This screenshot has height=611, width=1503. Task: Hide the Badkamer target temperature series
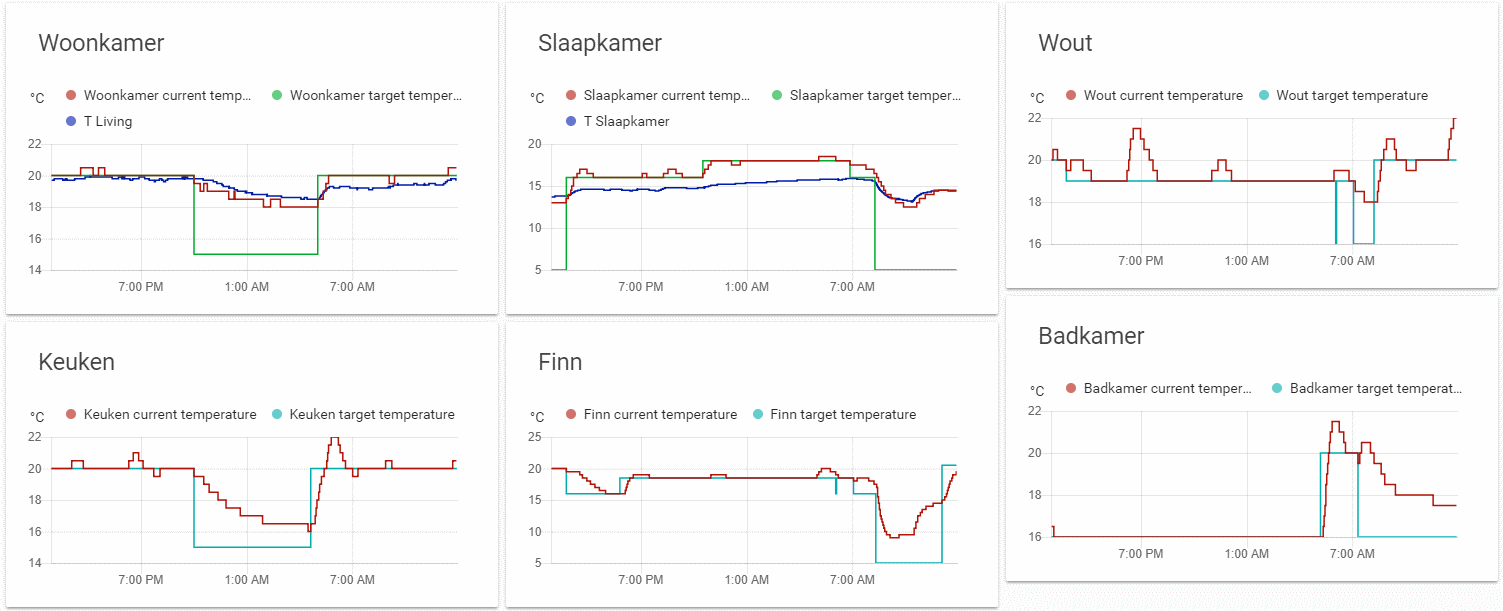1375,388
